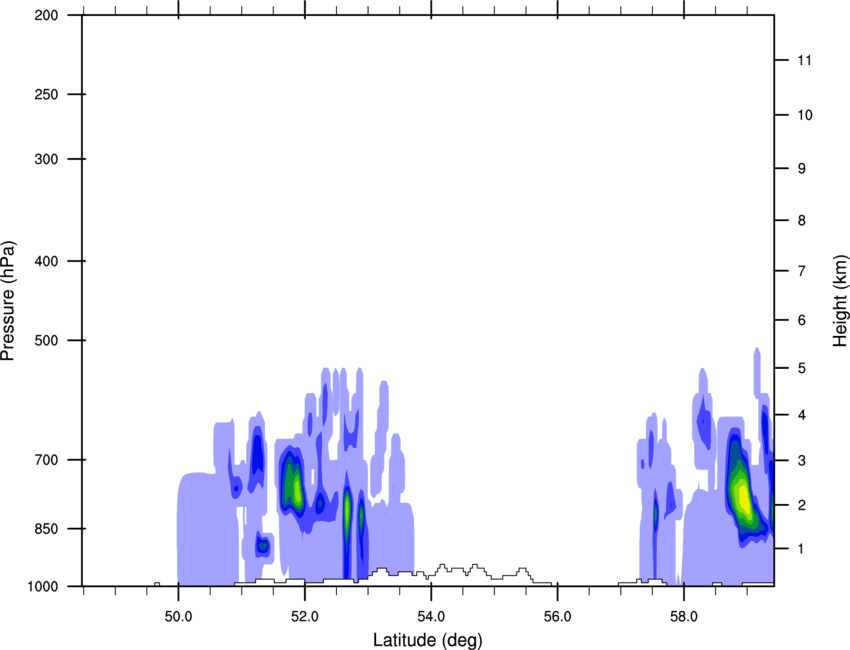Click the 54.0 latitude tick label
850x650 pixels.
[x=432, y=617]
